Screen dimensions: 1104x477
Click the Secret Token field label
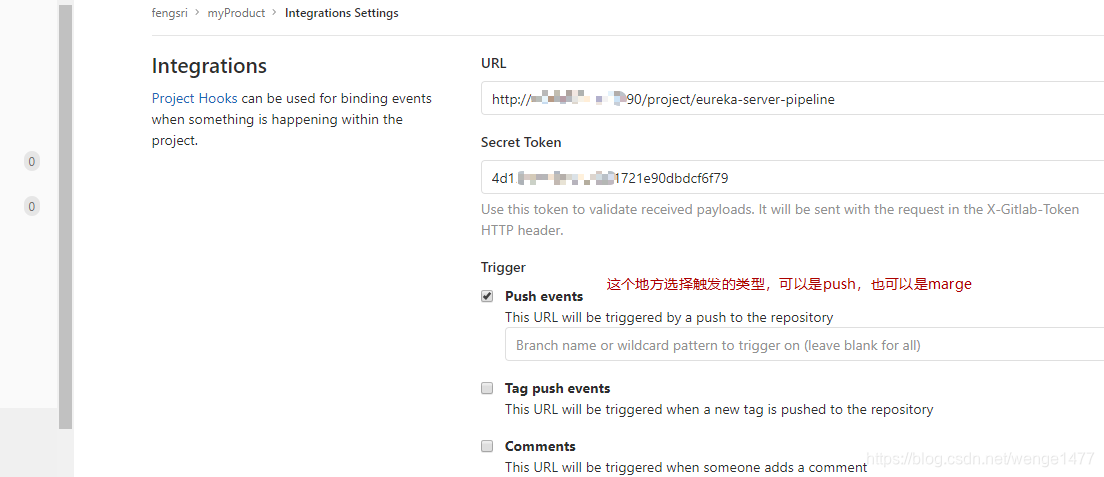[521, 142]
